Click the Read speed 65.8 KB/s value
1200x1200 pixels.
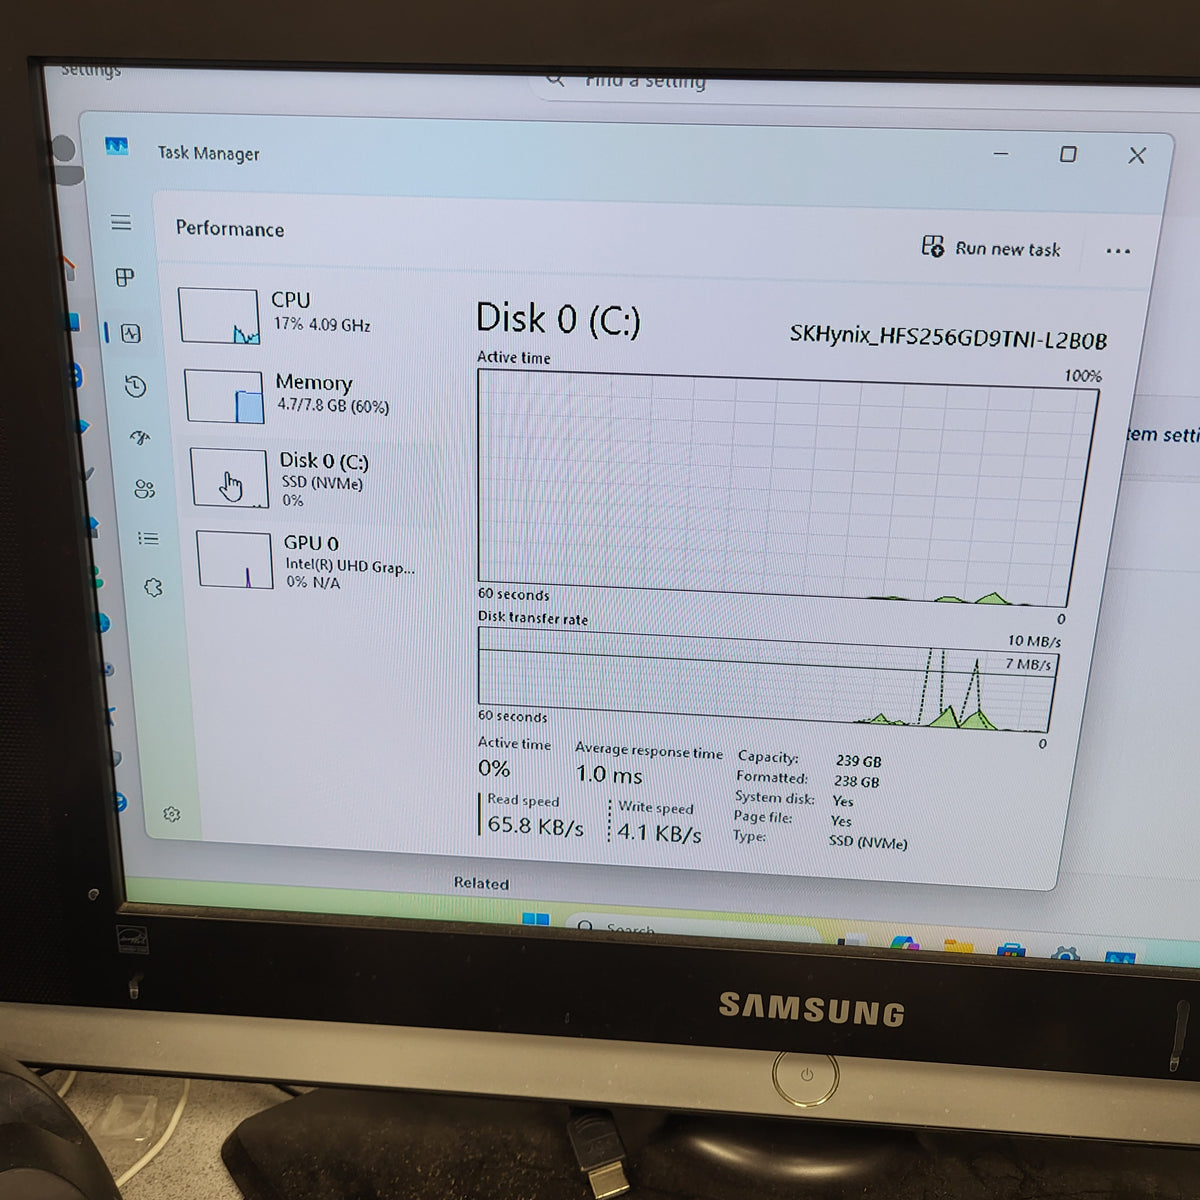point(535,826)
